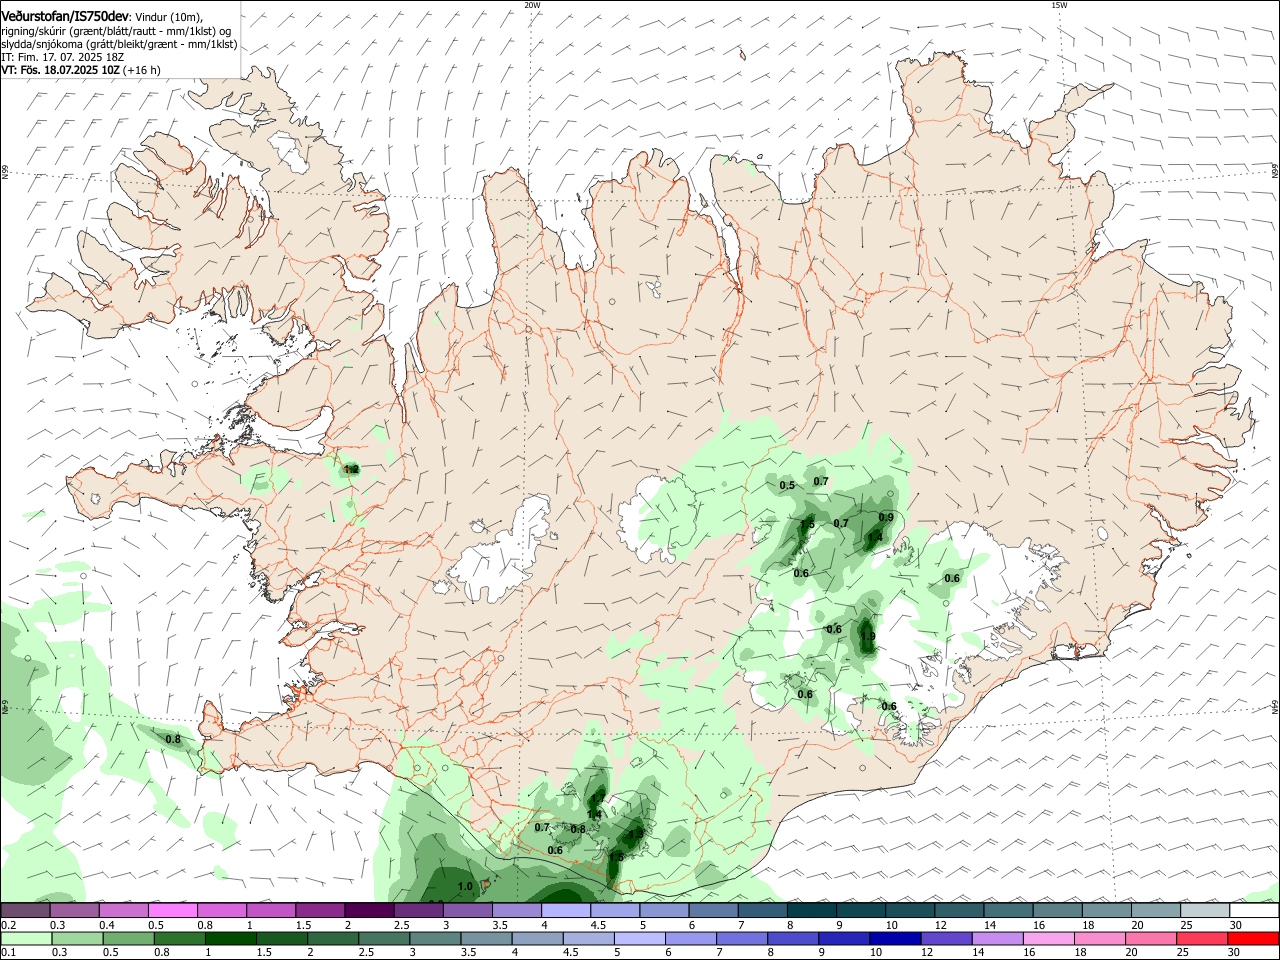Select the bright red swatch after 30 in the lower legend
Image resolution: width=1280 pixels, height=960 pixels.
click(1253, 938)
